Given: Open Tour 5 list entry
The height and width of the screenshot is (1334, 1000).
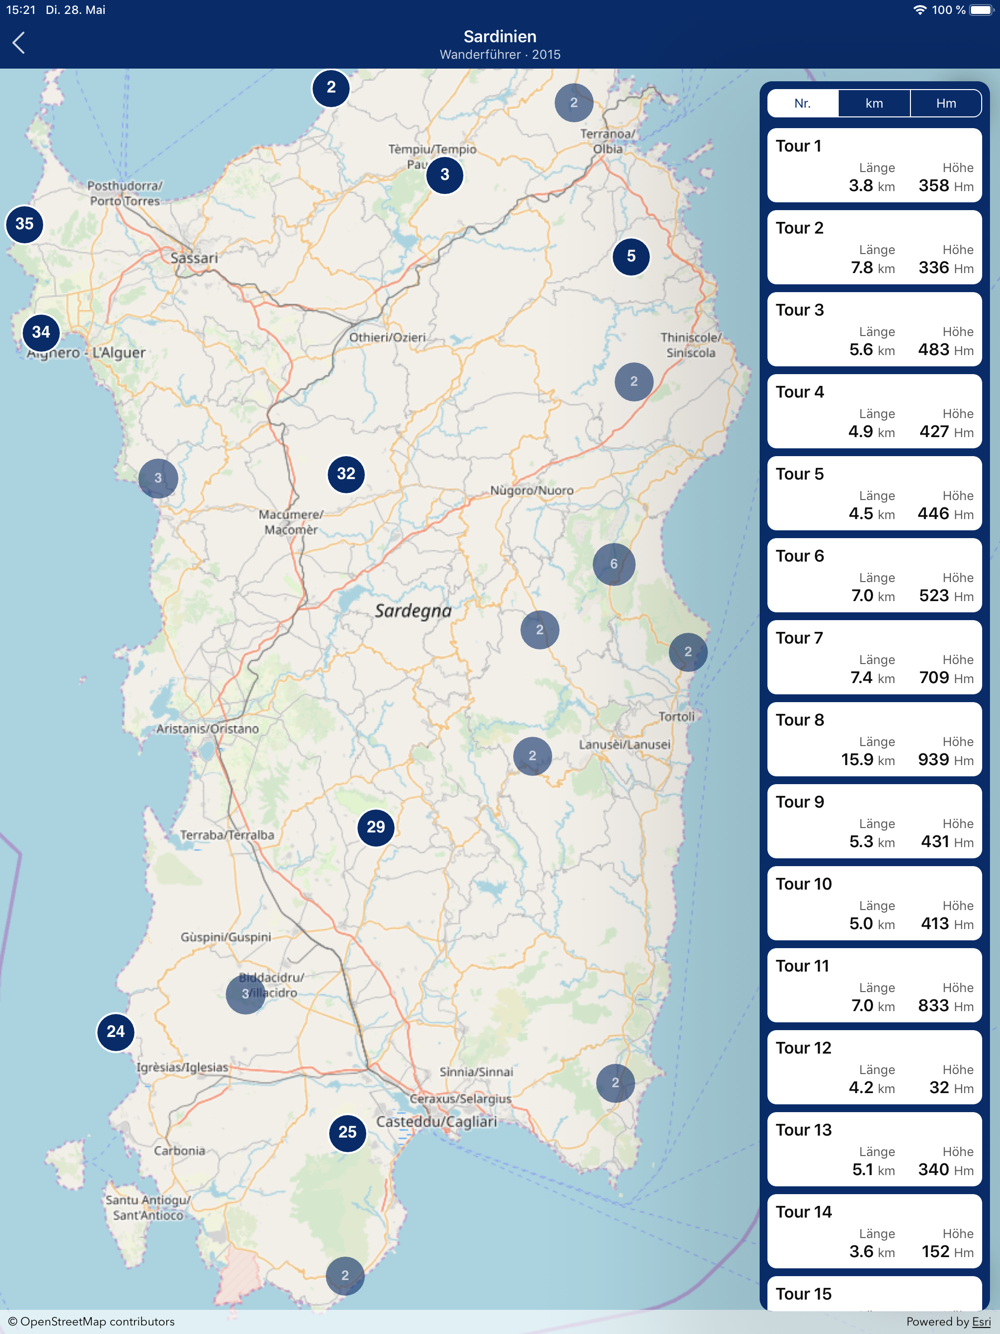Looking at the screenshot, I should (874, 493).
